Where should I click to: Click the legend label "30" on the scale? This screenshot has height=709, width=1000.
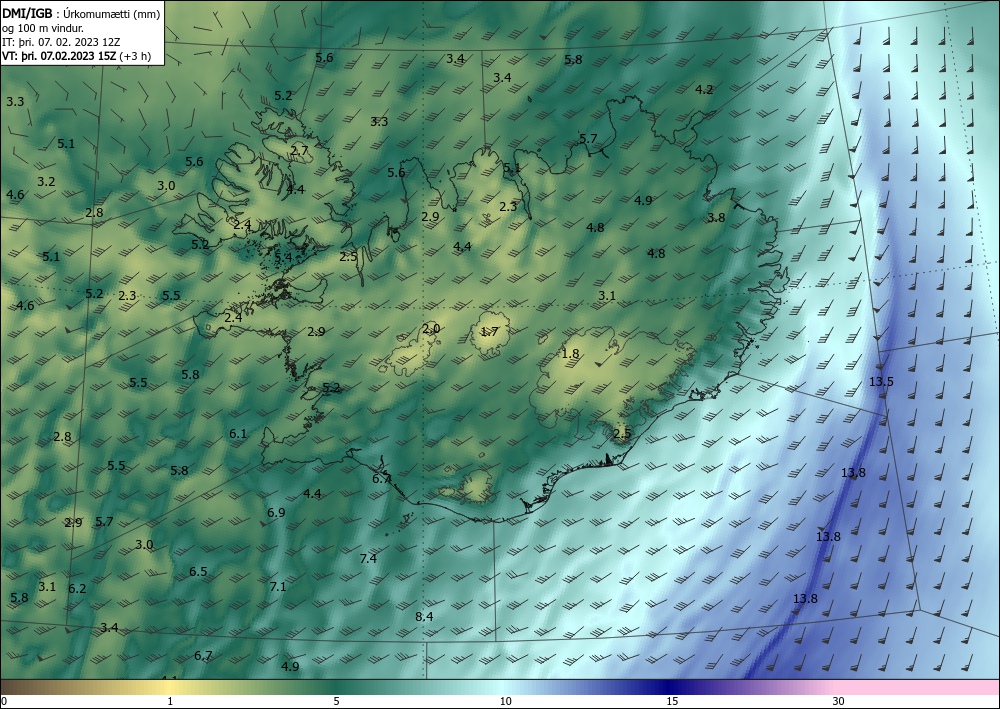pyautogui.click(x=838, y=702)
